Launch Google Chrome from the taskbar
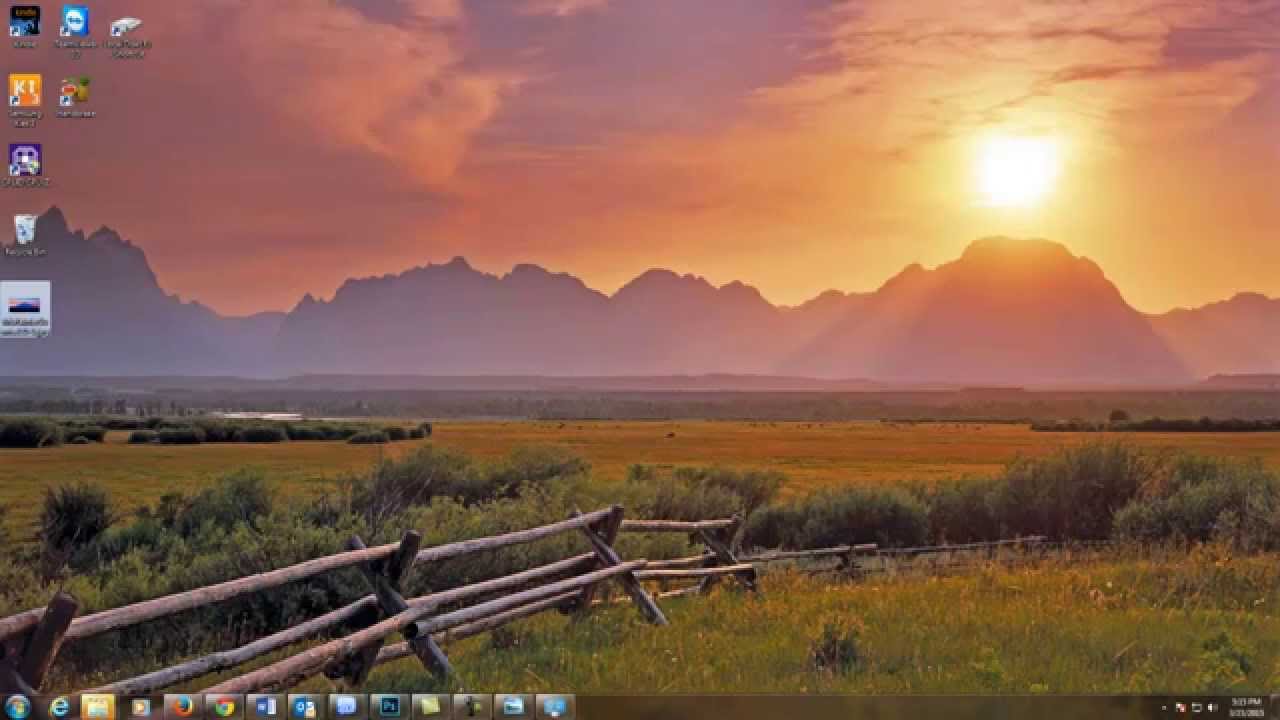This screenshot has height=720, width=1280. 222,706
